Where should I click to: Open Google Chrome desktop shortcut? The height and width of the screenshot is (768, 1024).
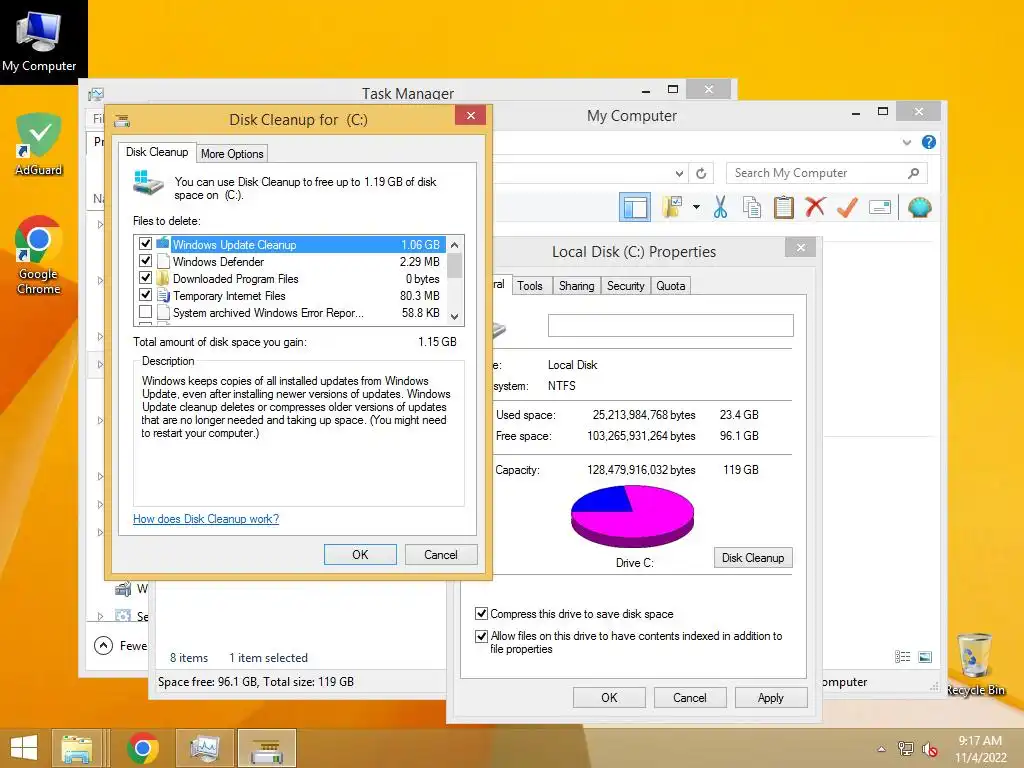[x=39, y=255]
